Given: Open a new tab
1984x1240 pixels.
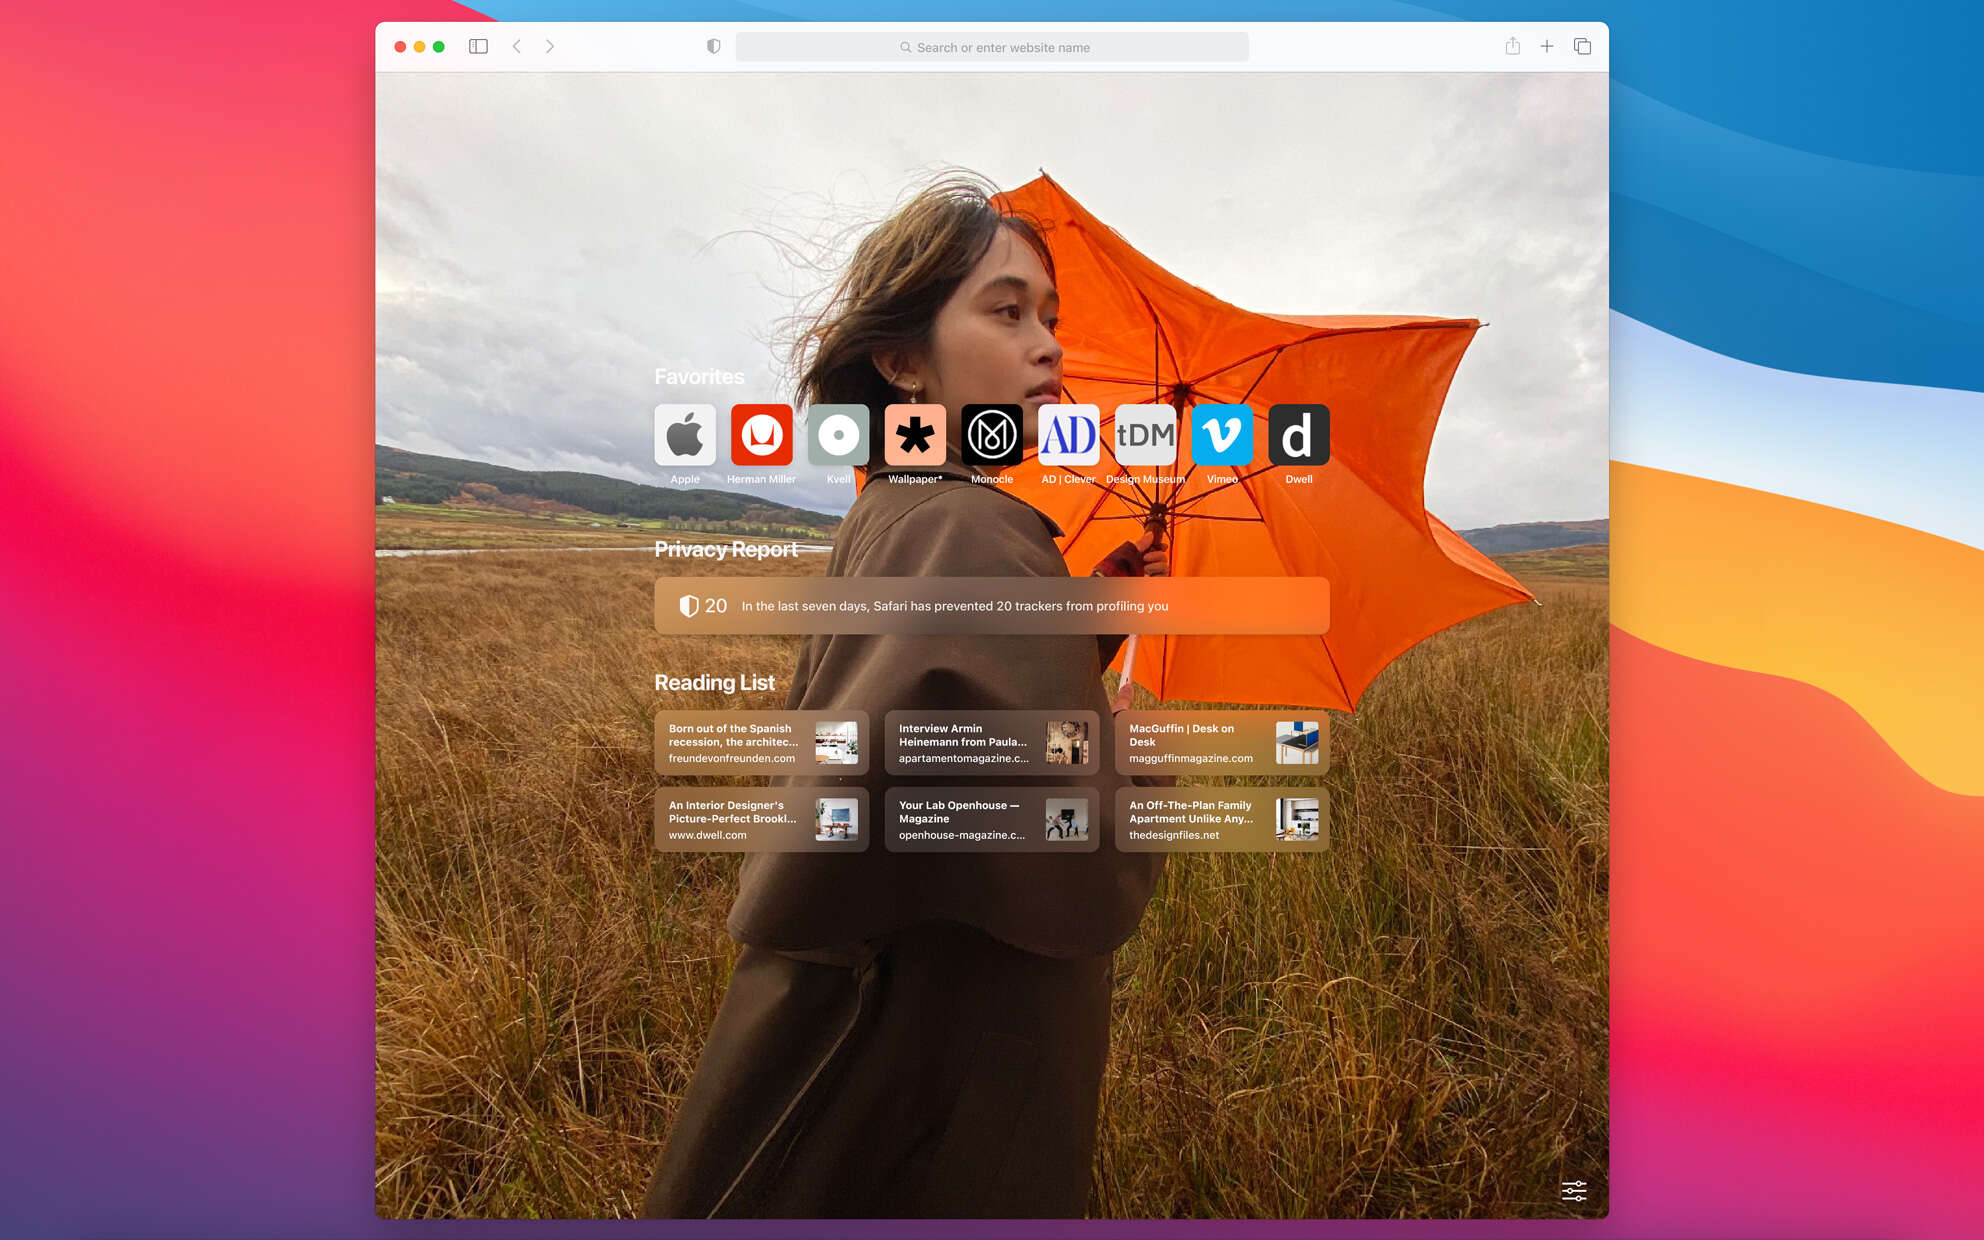Looking at the screenshot, I should coord(1547,46).
